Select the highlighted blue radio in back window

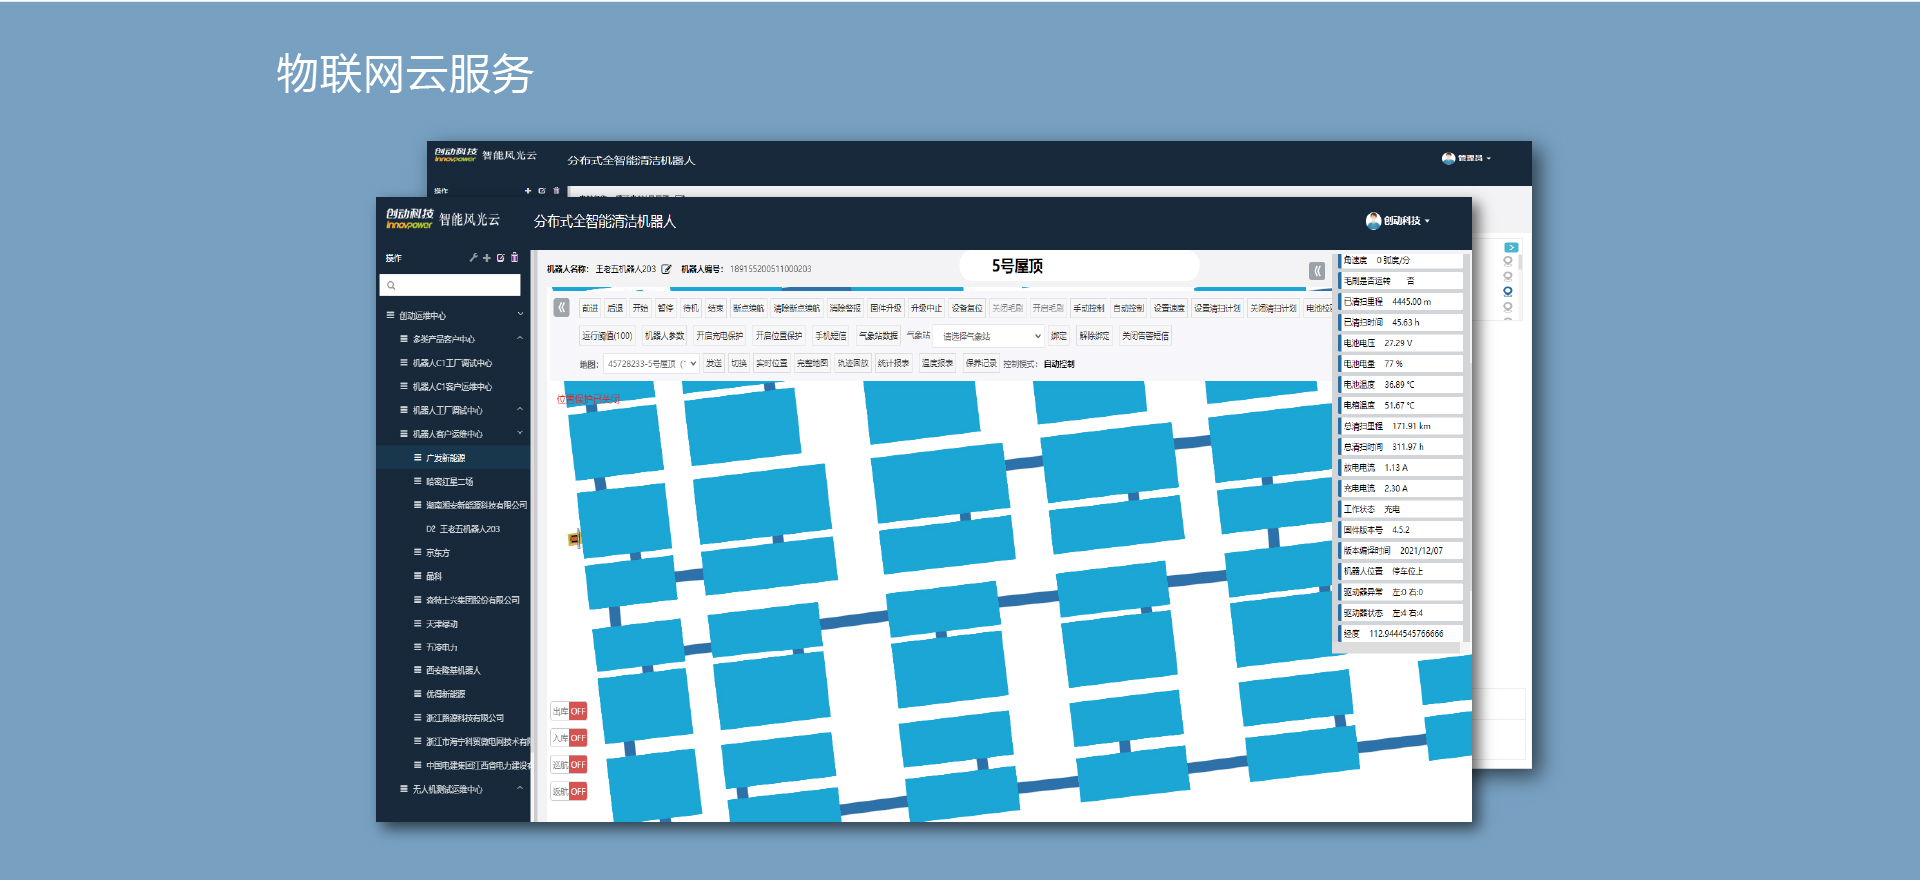pos(1508,292)
